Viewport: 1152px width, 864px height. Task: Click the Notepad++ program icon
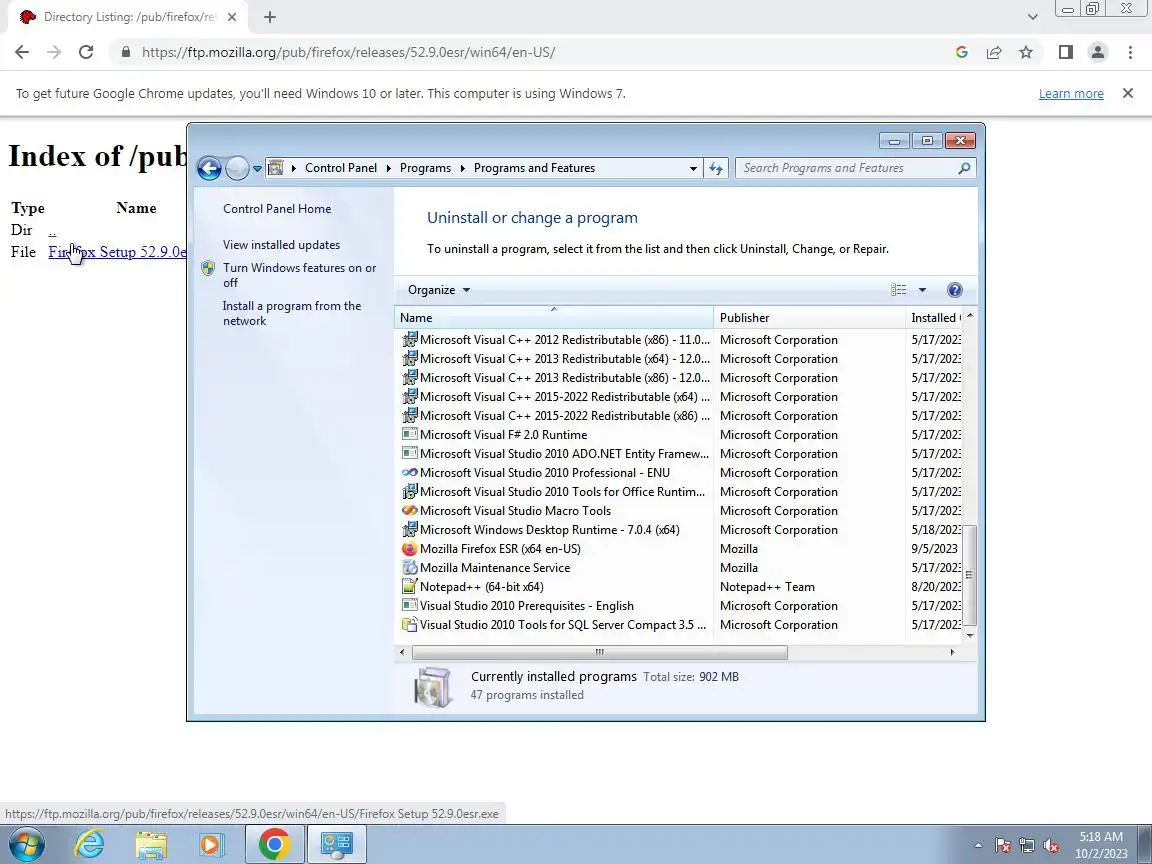pos(410,587)
